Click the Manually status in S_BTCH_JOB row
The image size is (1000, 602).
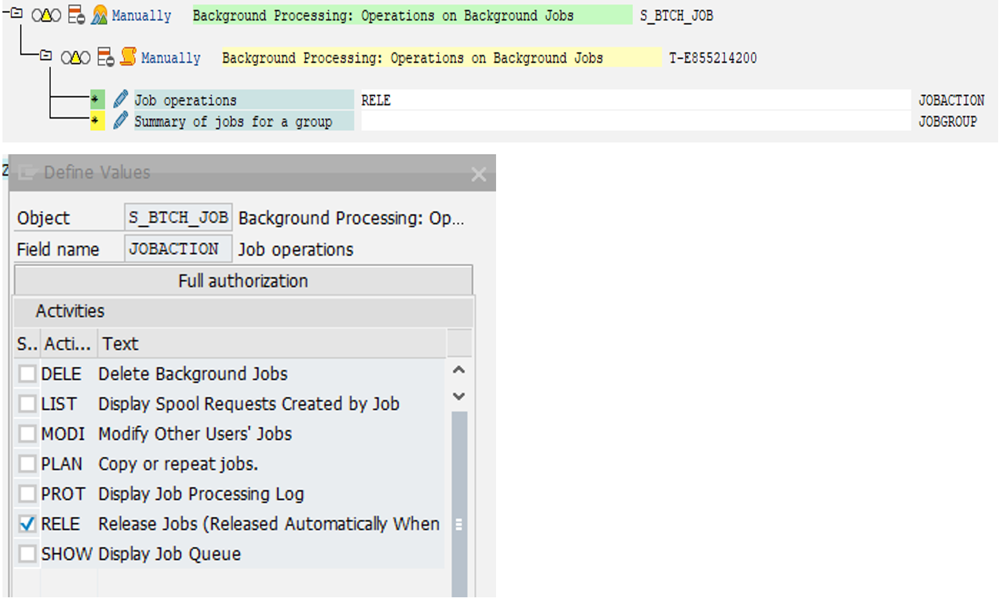point(142,15)
